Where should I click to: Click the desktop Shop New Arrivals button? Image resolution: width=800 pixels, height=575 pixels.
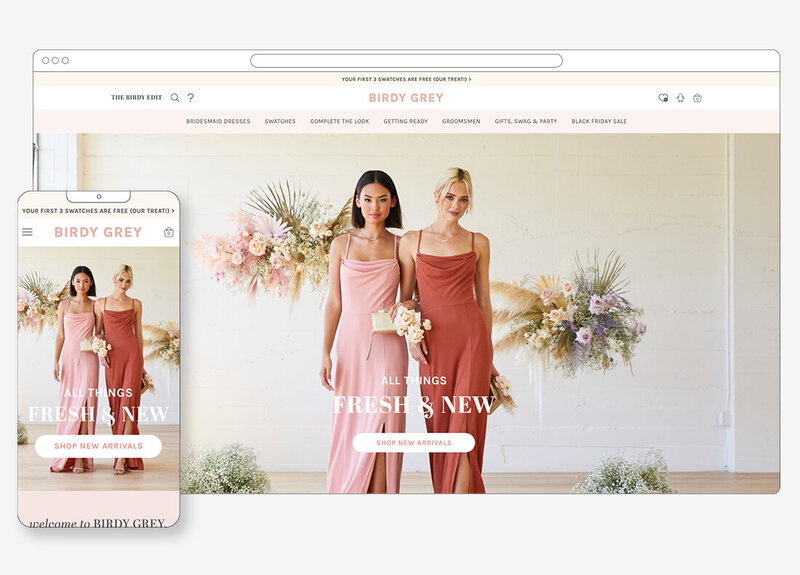[413, 442]
